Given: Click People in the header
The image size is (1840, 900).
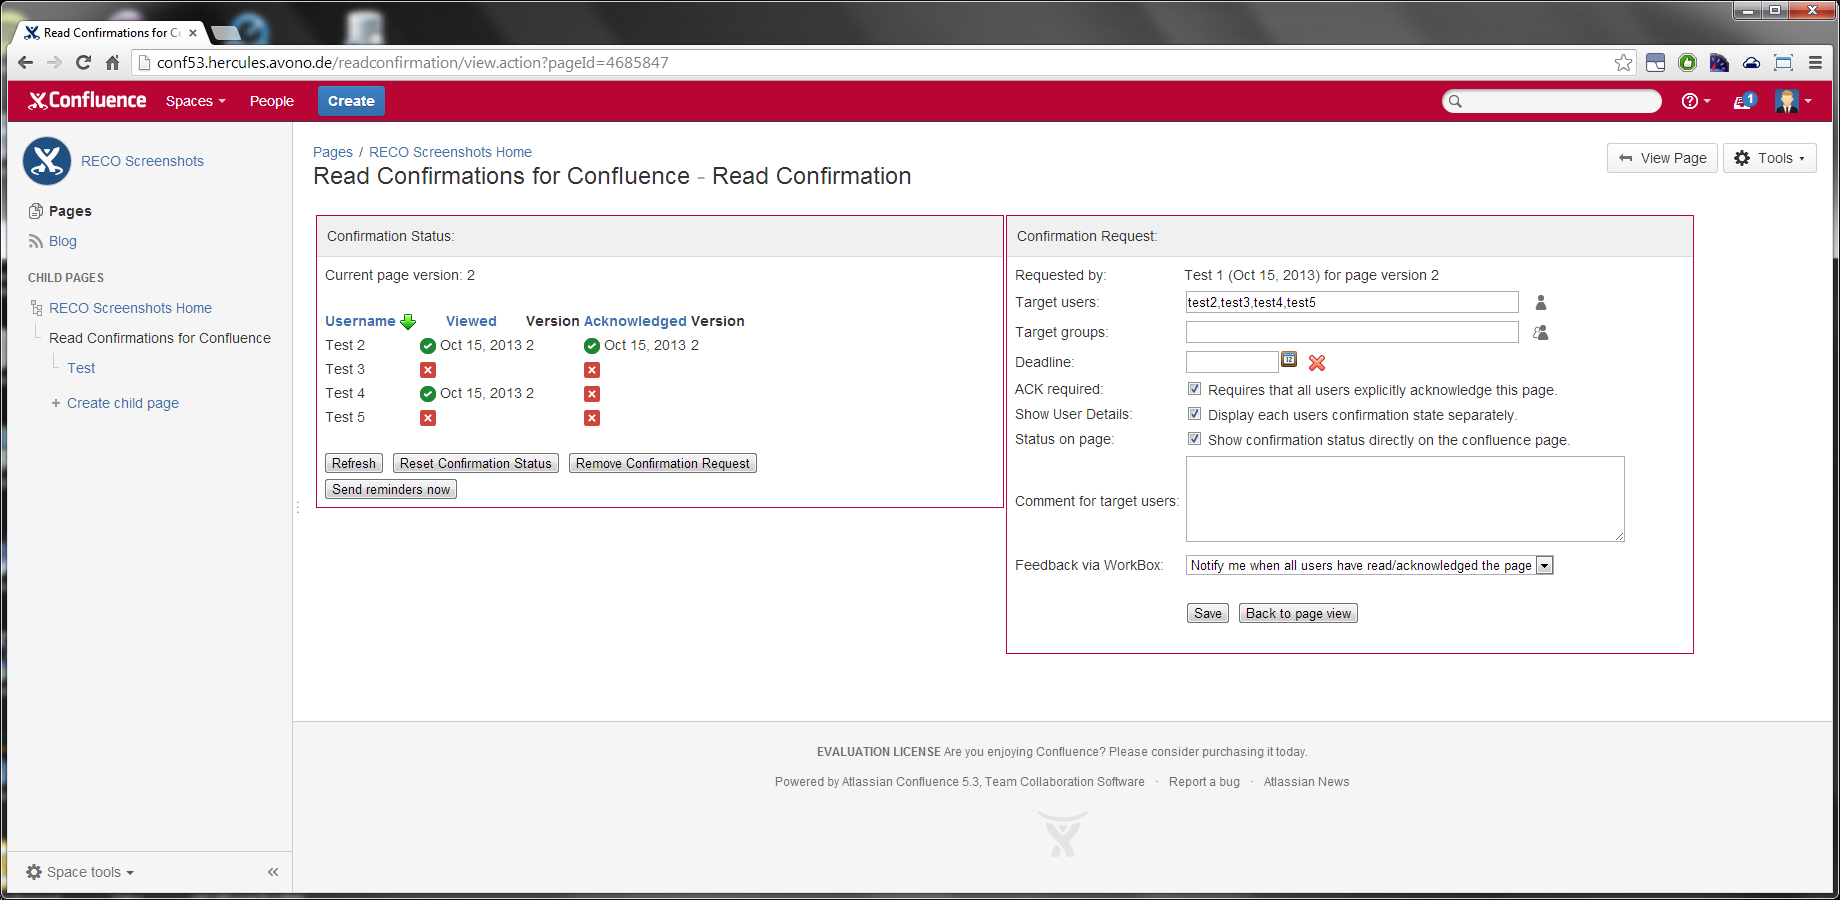Looking at the screenshot, I should (272, 101).
